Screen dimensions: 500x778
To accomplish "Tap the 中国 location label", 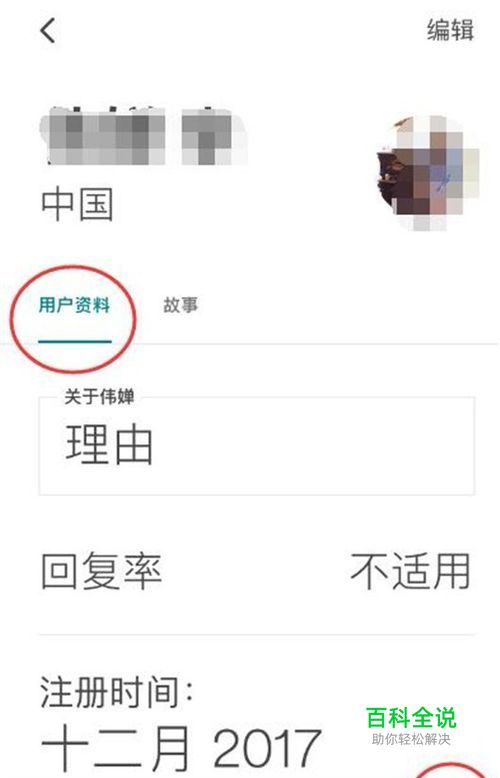I will click(77, 204).
